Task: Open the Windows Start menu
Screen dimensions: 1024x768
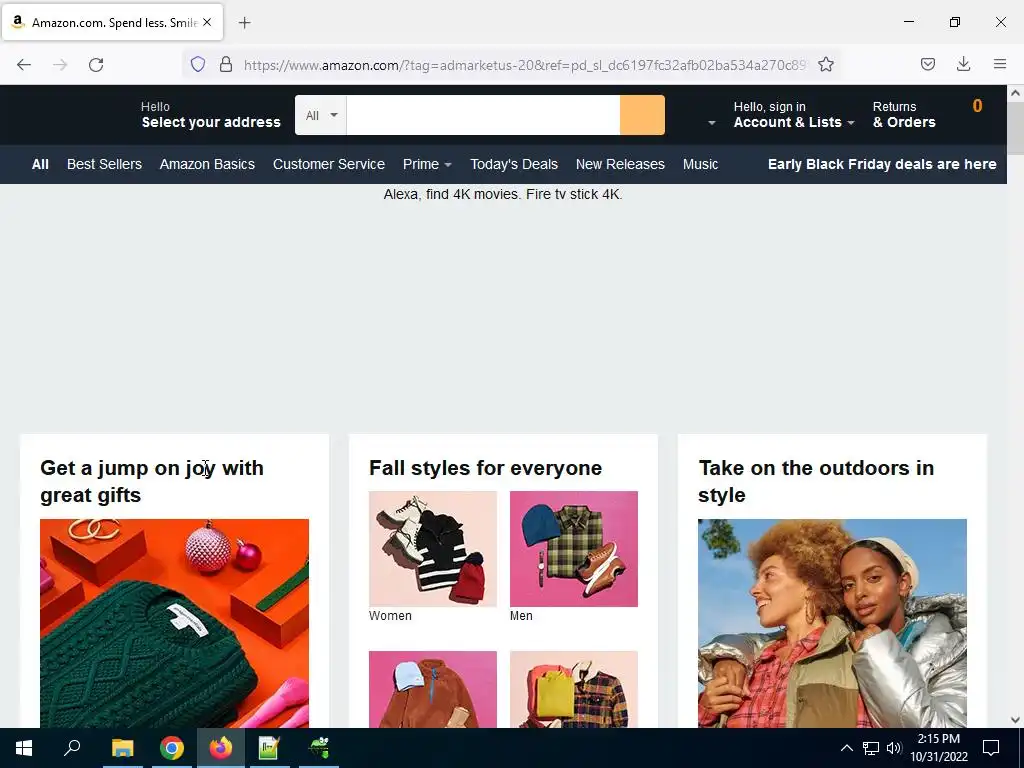Action: [x=24, y=748]
